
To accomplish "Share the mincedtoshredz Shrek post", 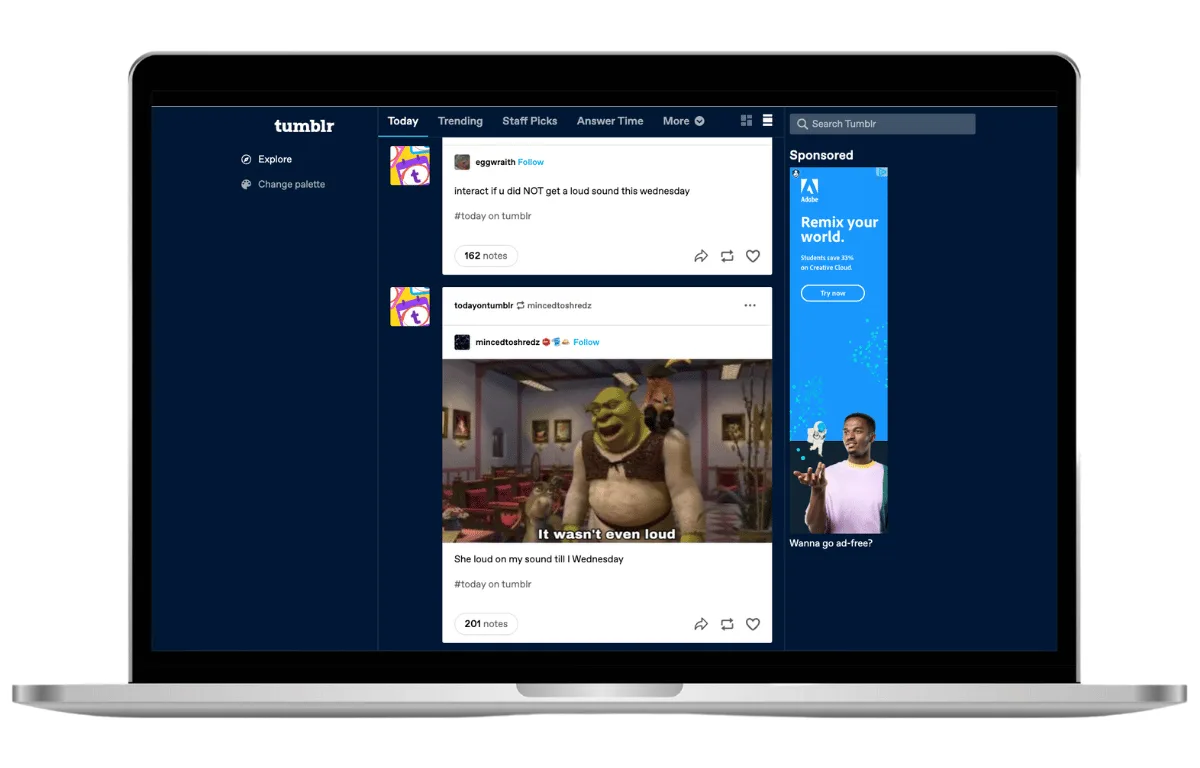I will point(701,624).
